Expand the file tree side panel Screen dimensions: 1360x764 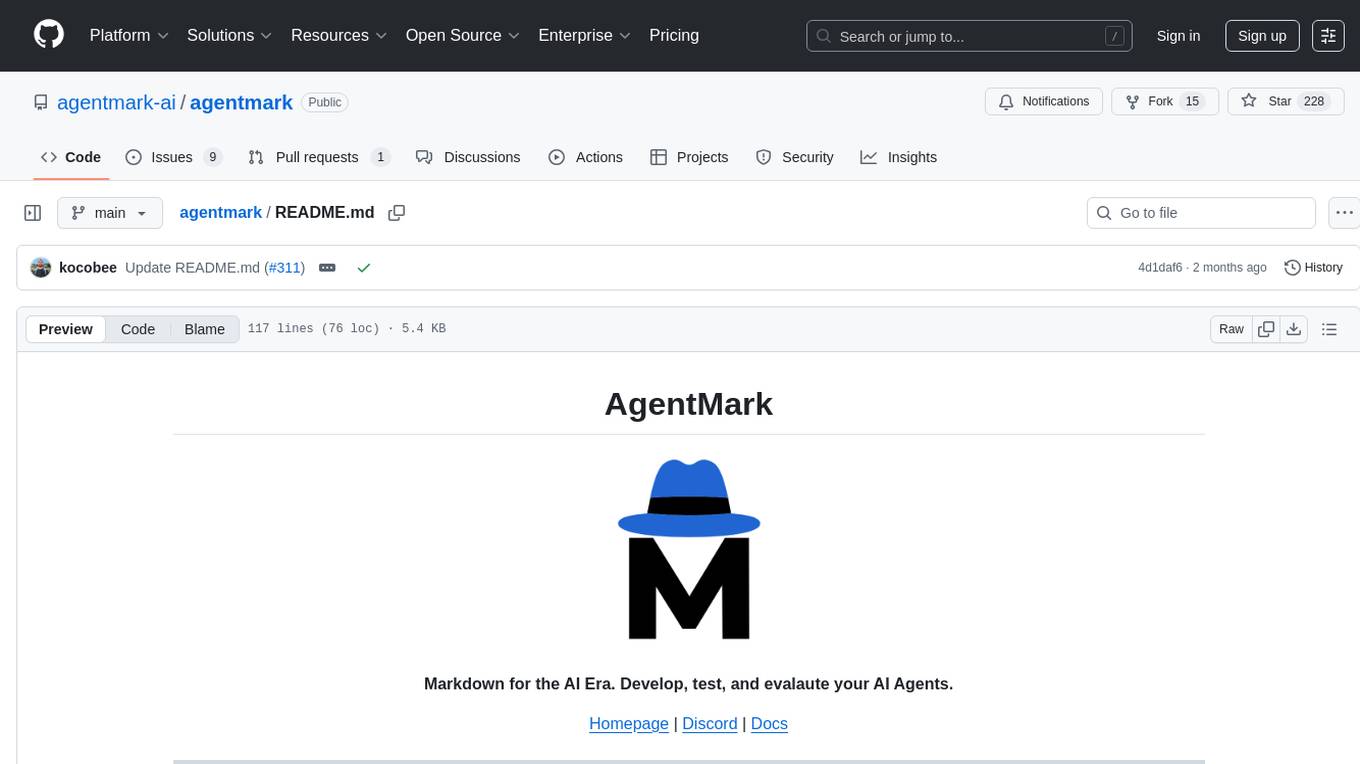coord(33,213)
